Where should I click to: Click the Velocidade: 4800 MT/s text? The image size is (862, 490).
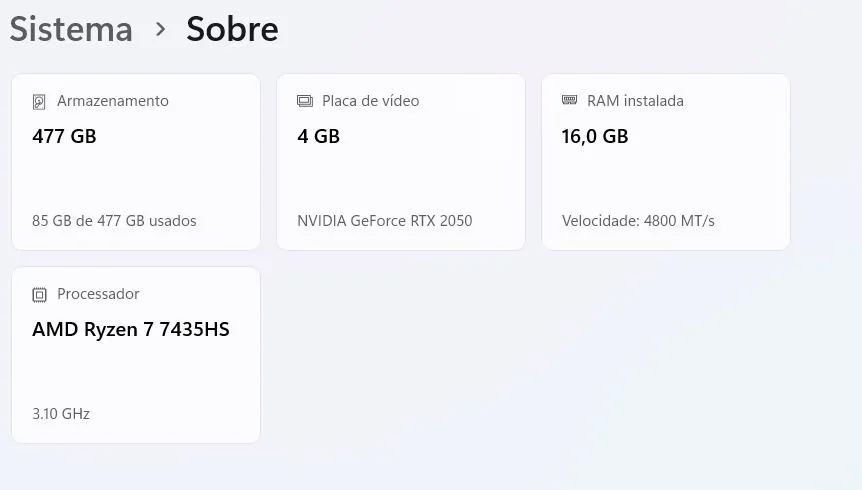pos(638,221)
